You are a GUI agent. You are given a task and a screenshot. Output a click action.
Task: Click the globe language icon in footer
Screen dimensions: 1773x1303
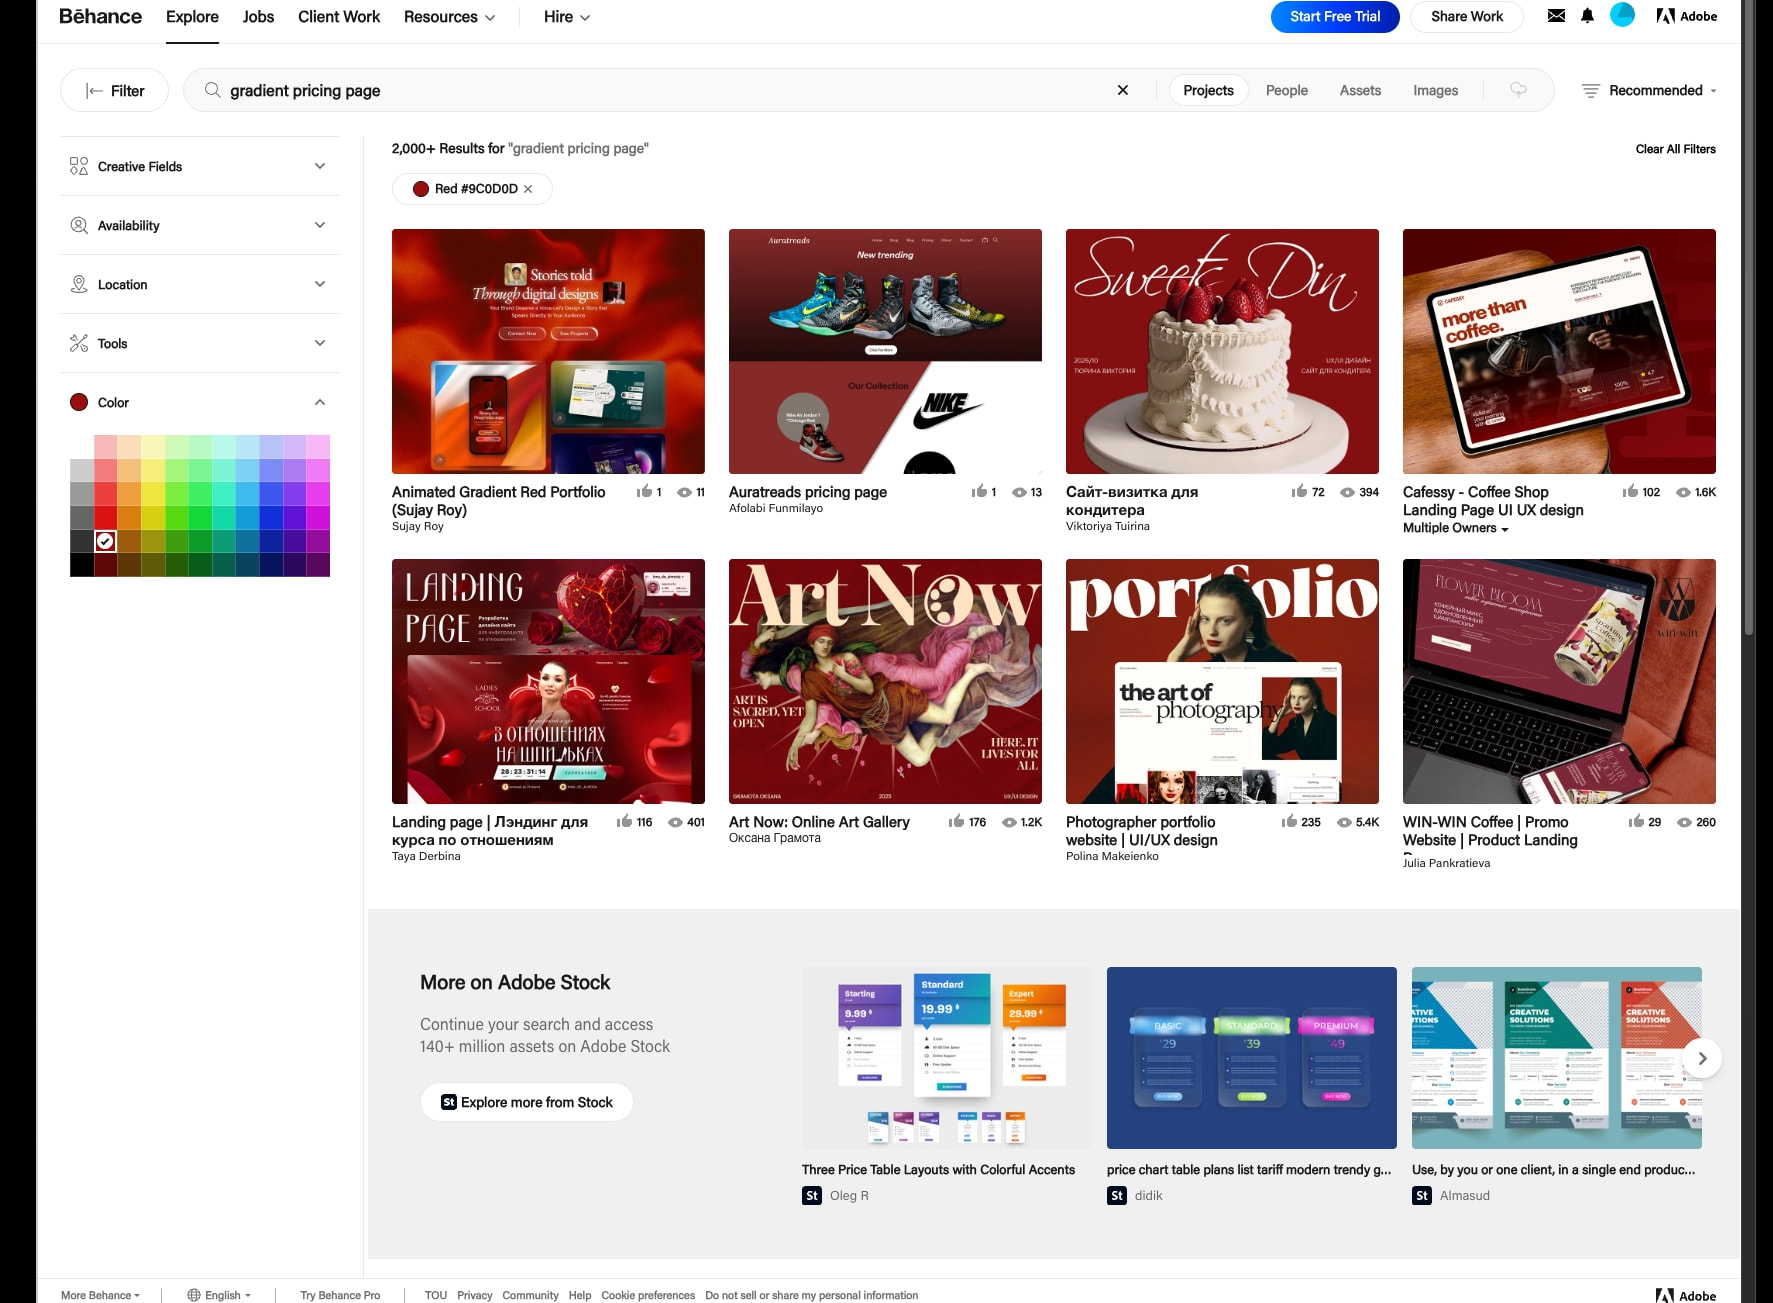194,1295
